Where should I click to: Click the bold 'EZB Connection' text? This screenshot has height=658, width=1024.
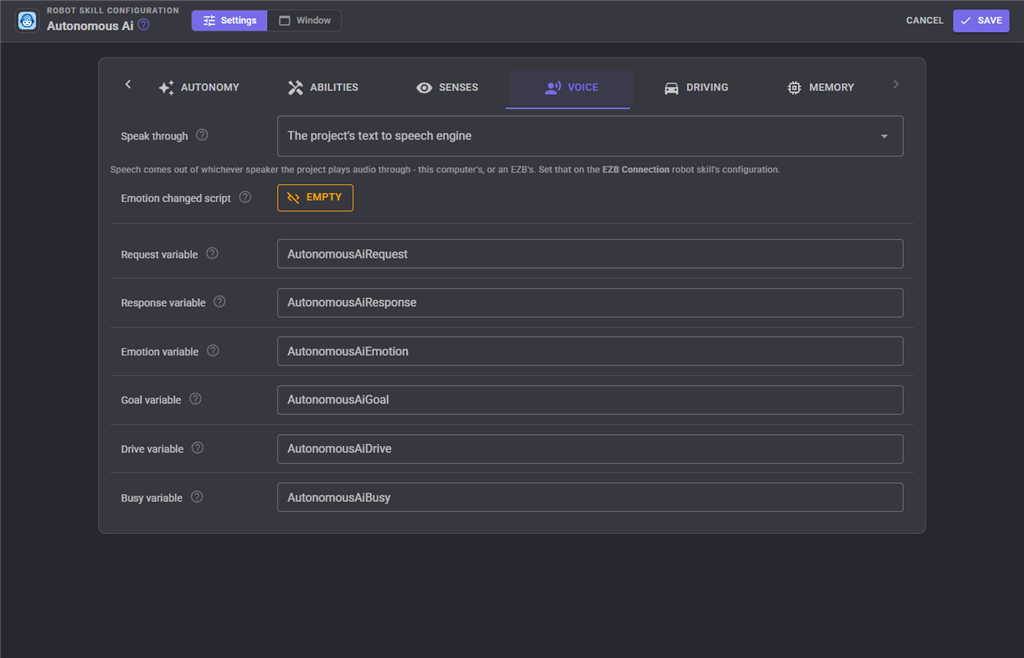tap(635, 170)
